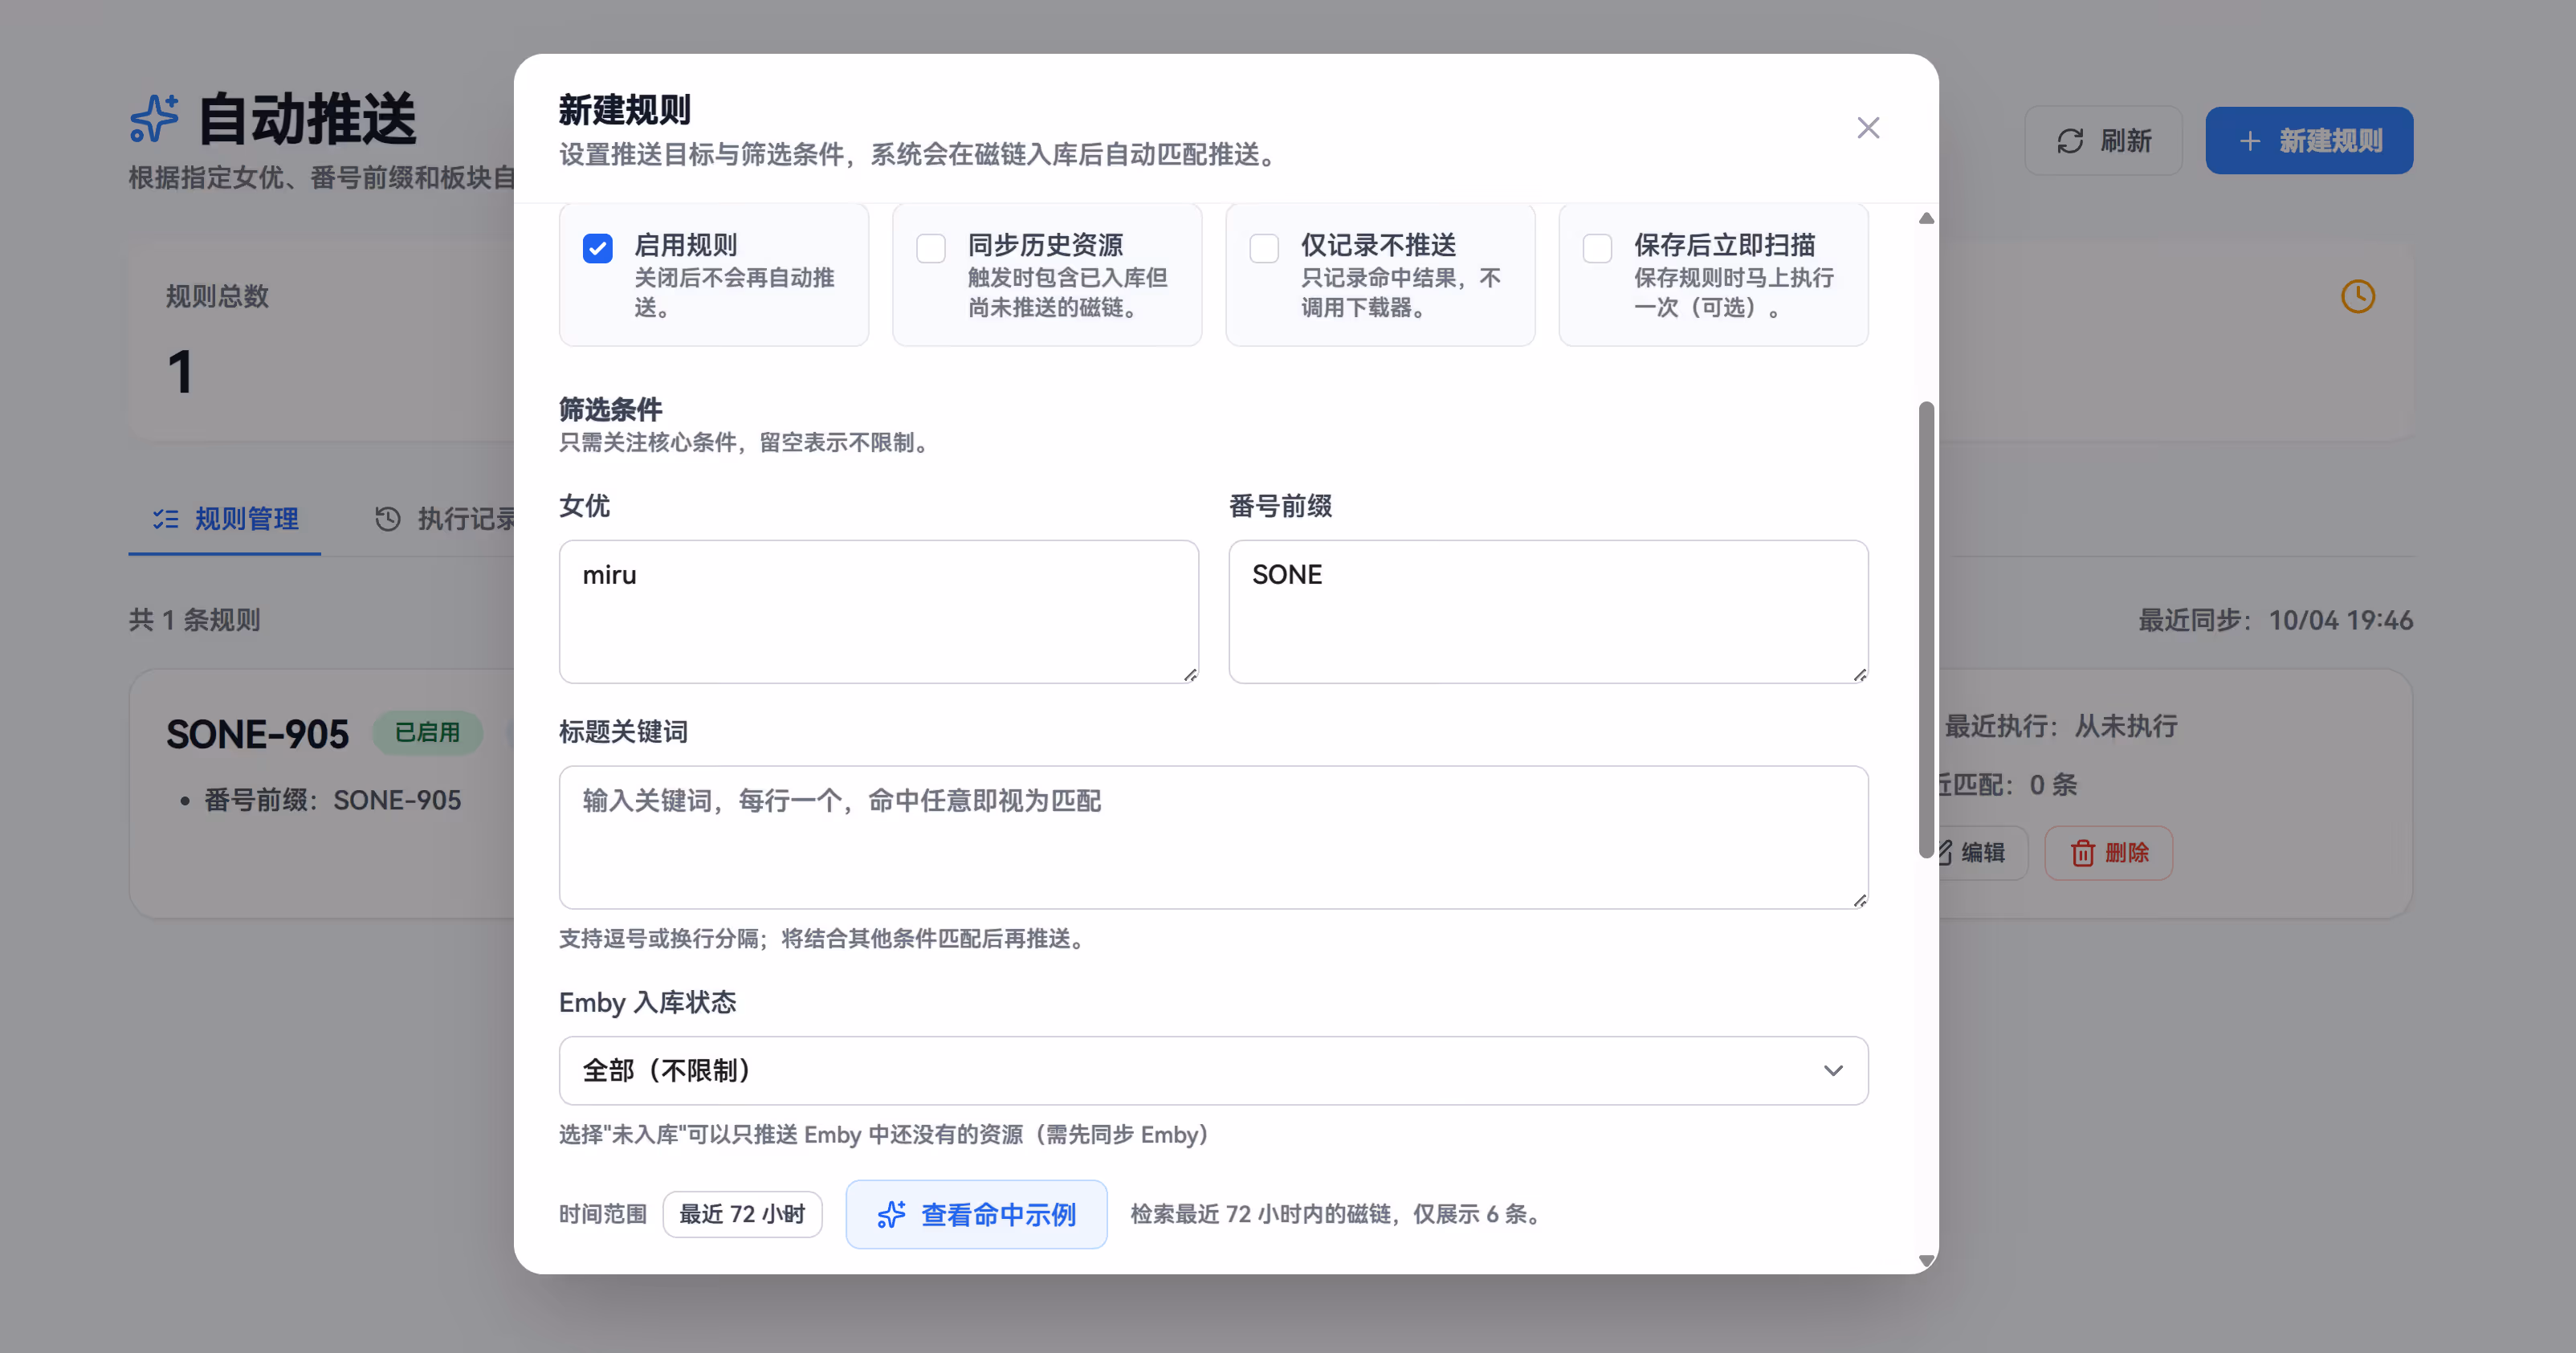This screenshot has width=2576, height=1353.
Task: Click the 标题关键词 text area
Action: [1213, 837]
